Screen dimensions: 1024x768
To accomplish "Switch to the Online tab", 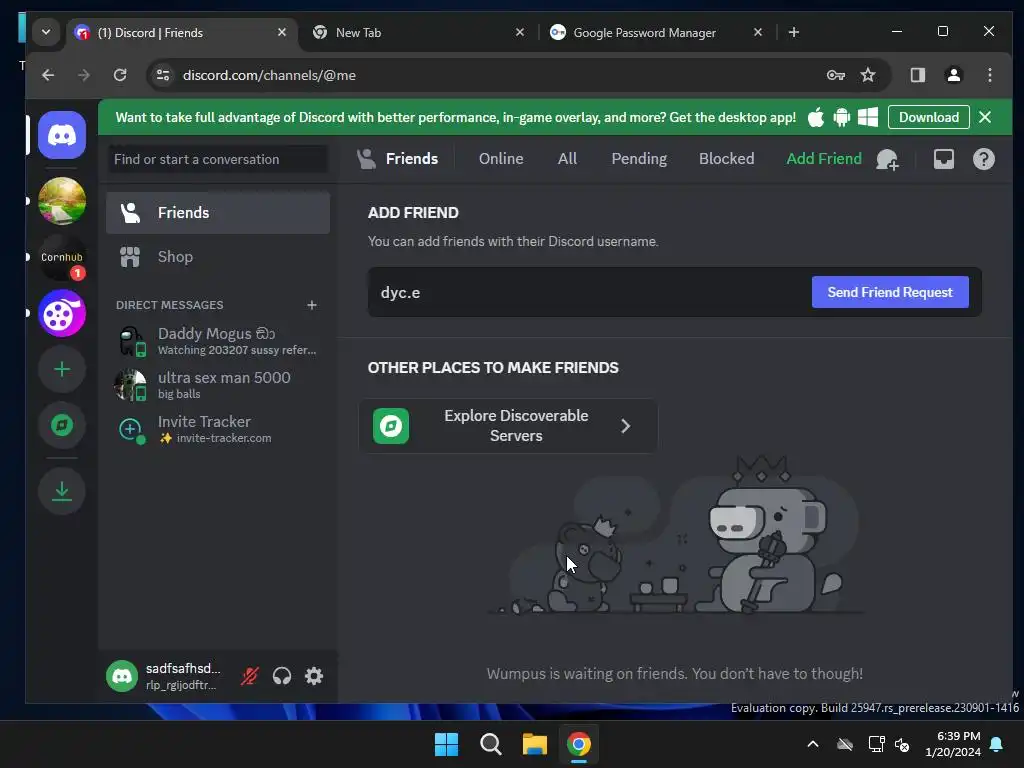I will pos(501,159).
